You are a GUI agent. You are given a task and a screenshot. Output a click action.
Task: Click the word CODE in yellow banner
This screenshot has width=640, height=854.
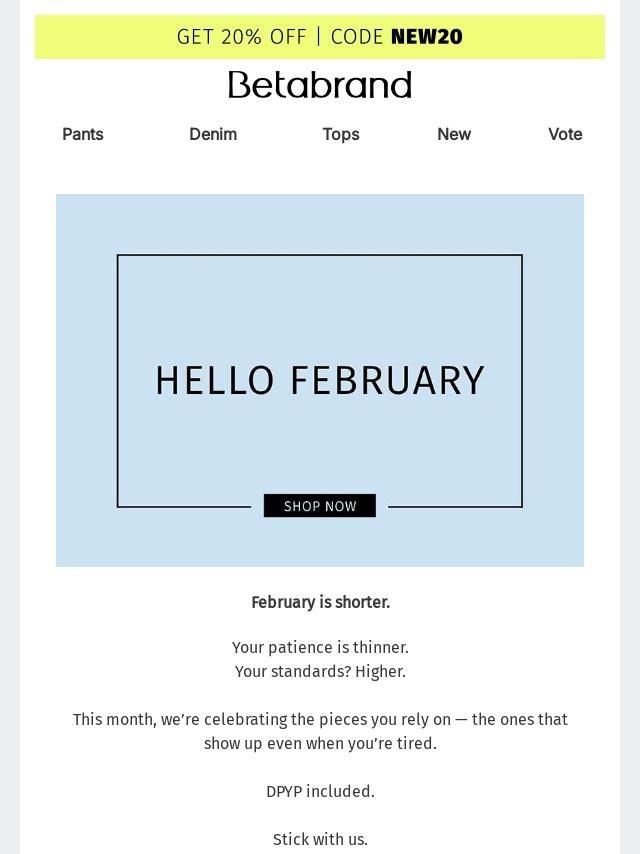point(357,37)
